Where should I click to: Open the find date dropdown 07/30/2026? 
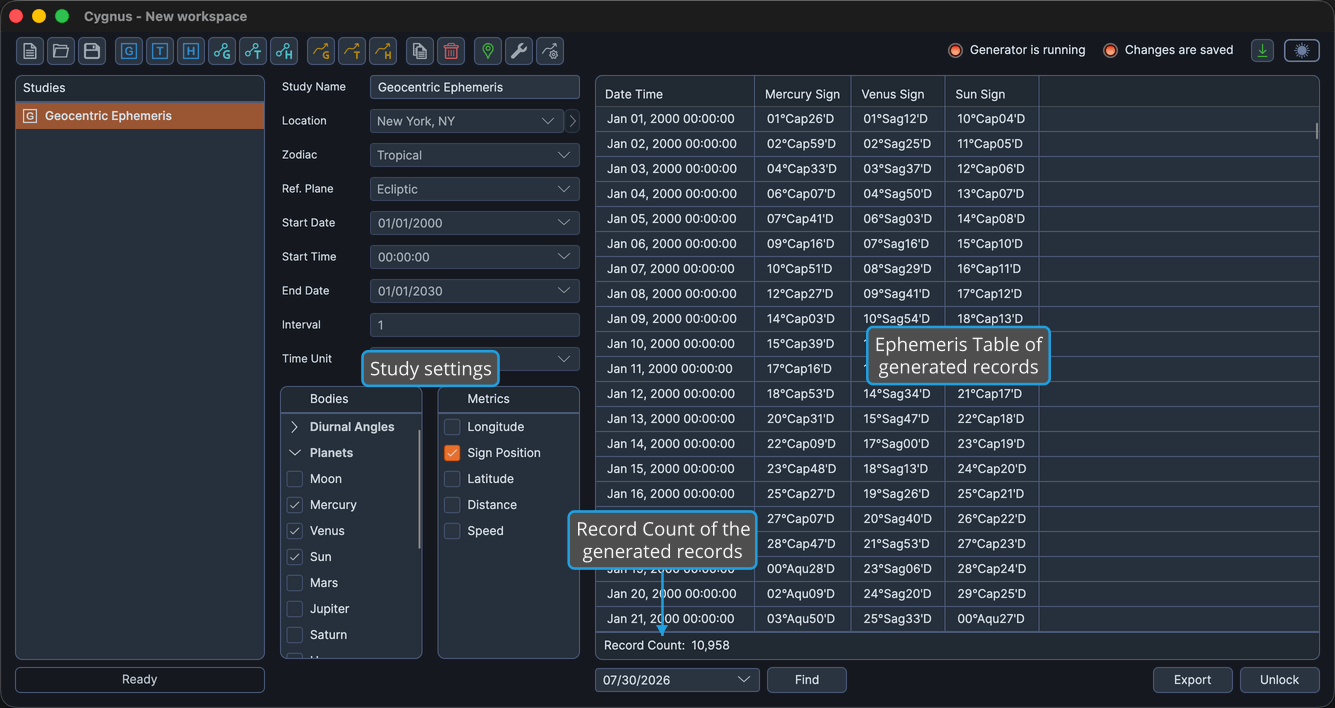(677, 680)
